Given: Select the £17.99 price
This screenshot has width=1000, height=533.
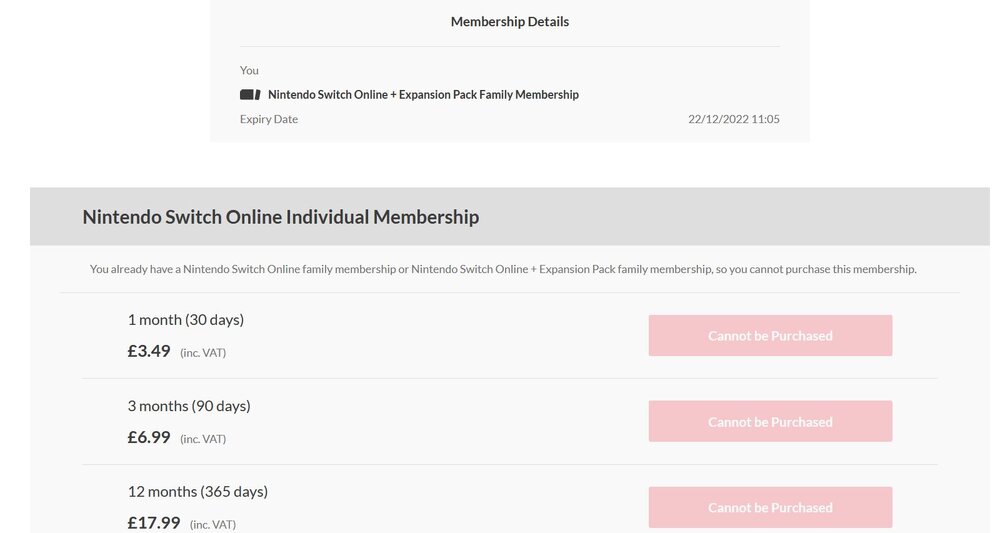Looking at the screenshot, I should coord(154,523).
